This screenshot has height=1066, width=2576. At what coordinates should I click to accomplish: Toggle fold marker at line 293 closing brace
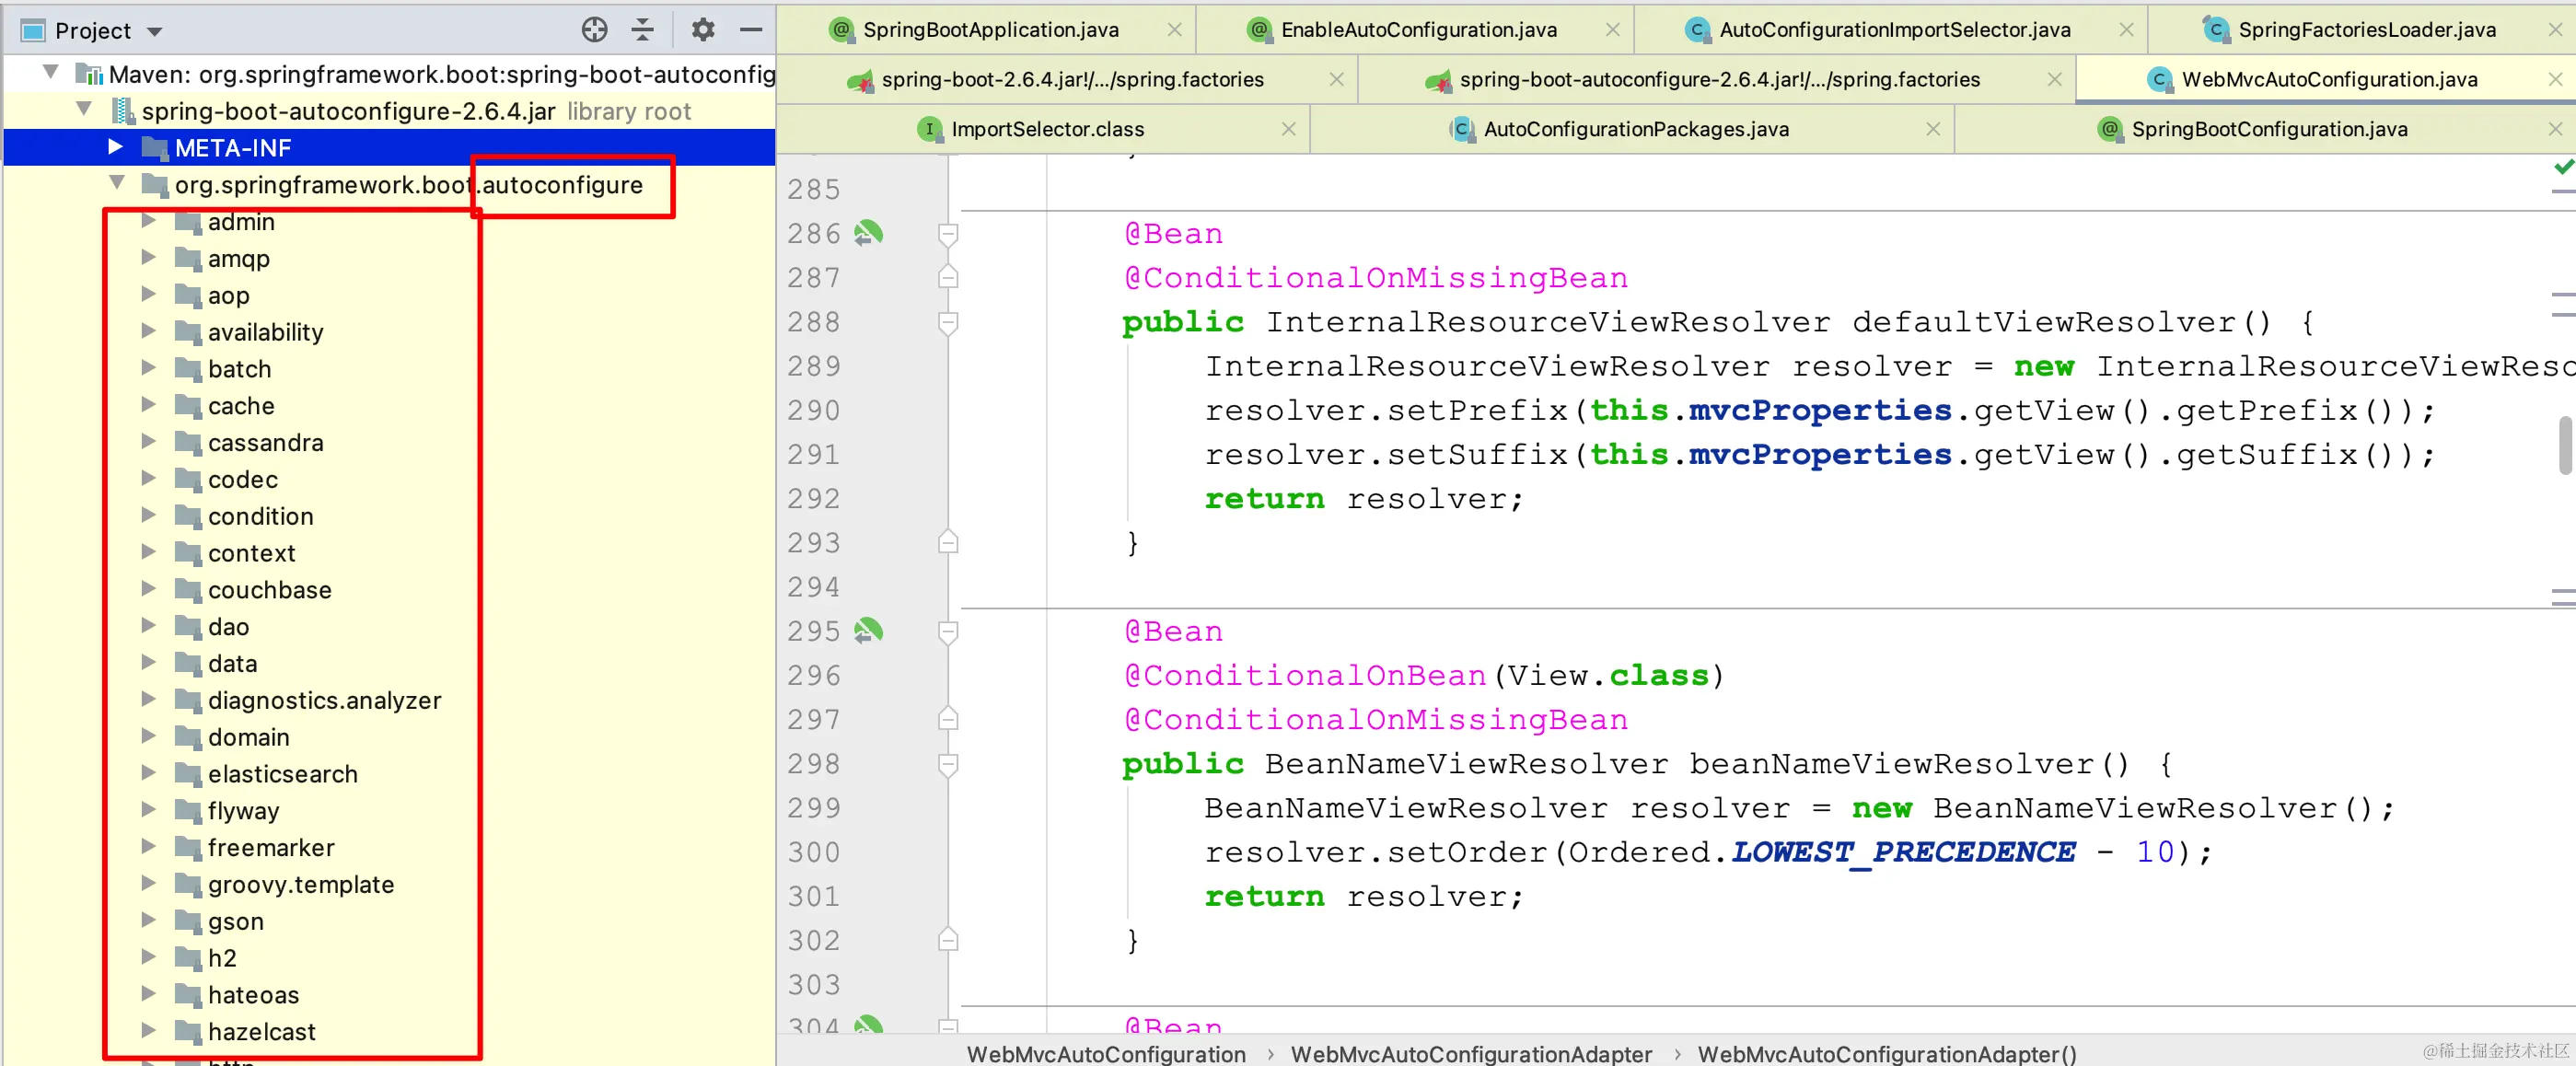pos(948,543)
